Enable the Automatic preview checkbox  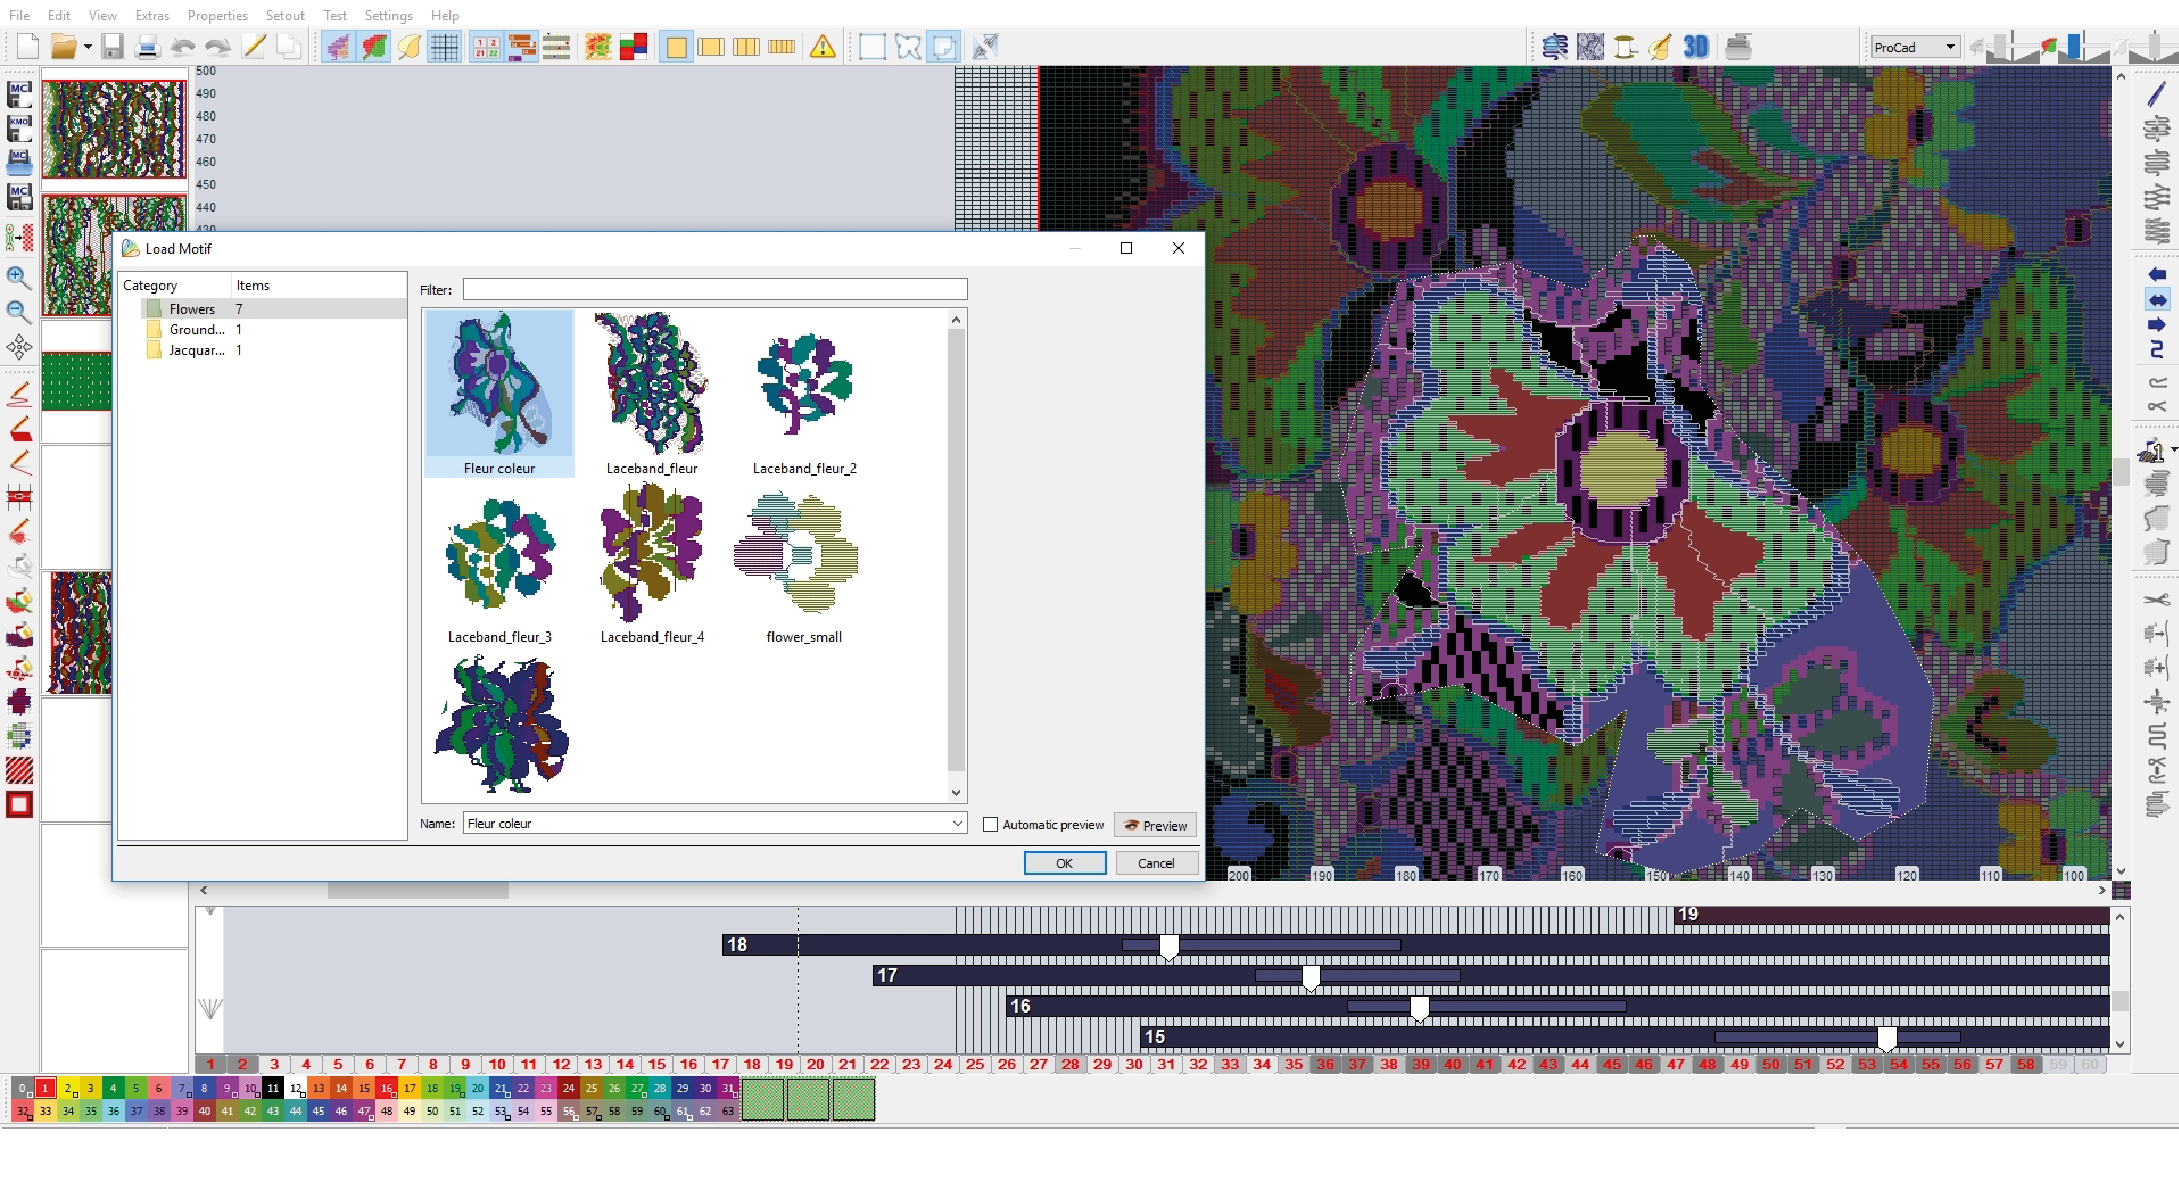pos(991,825)
